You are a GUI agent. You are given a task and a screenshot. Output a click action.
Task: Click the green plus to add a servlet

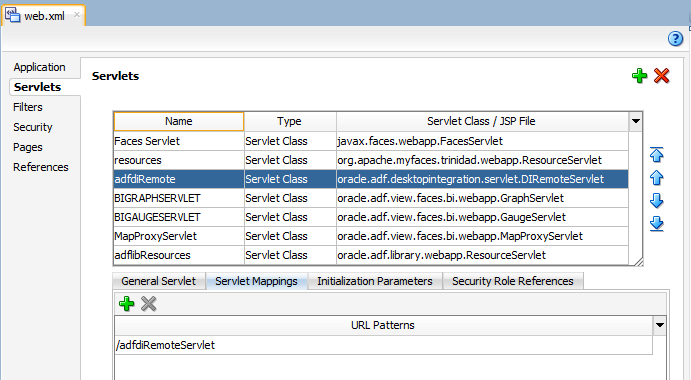[639, 76]
